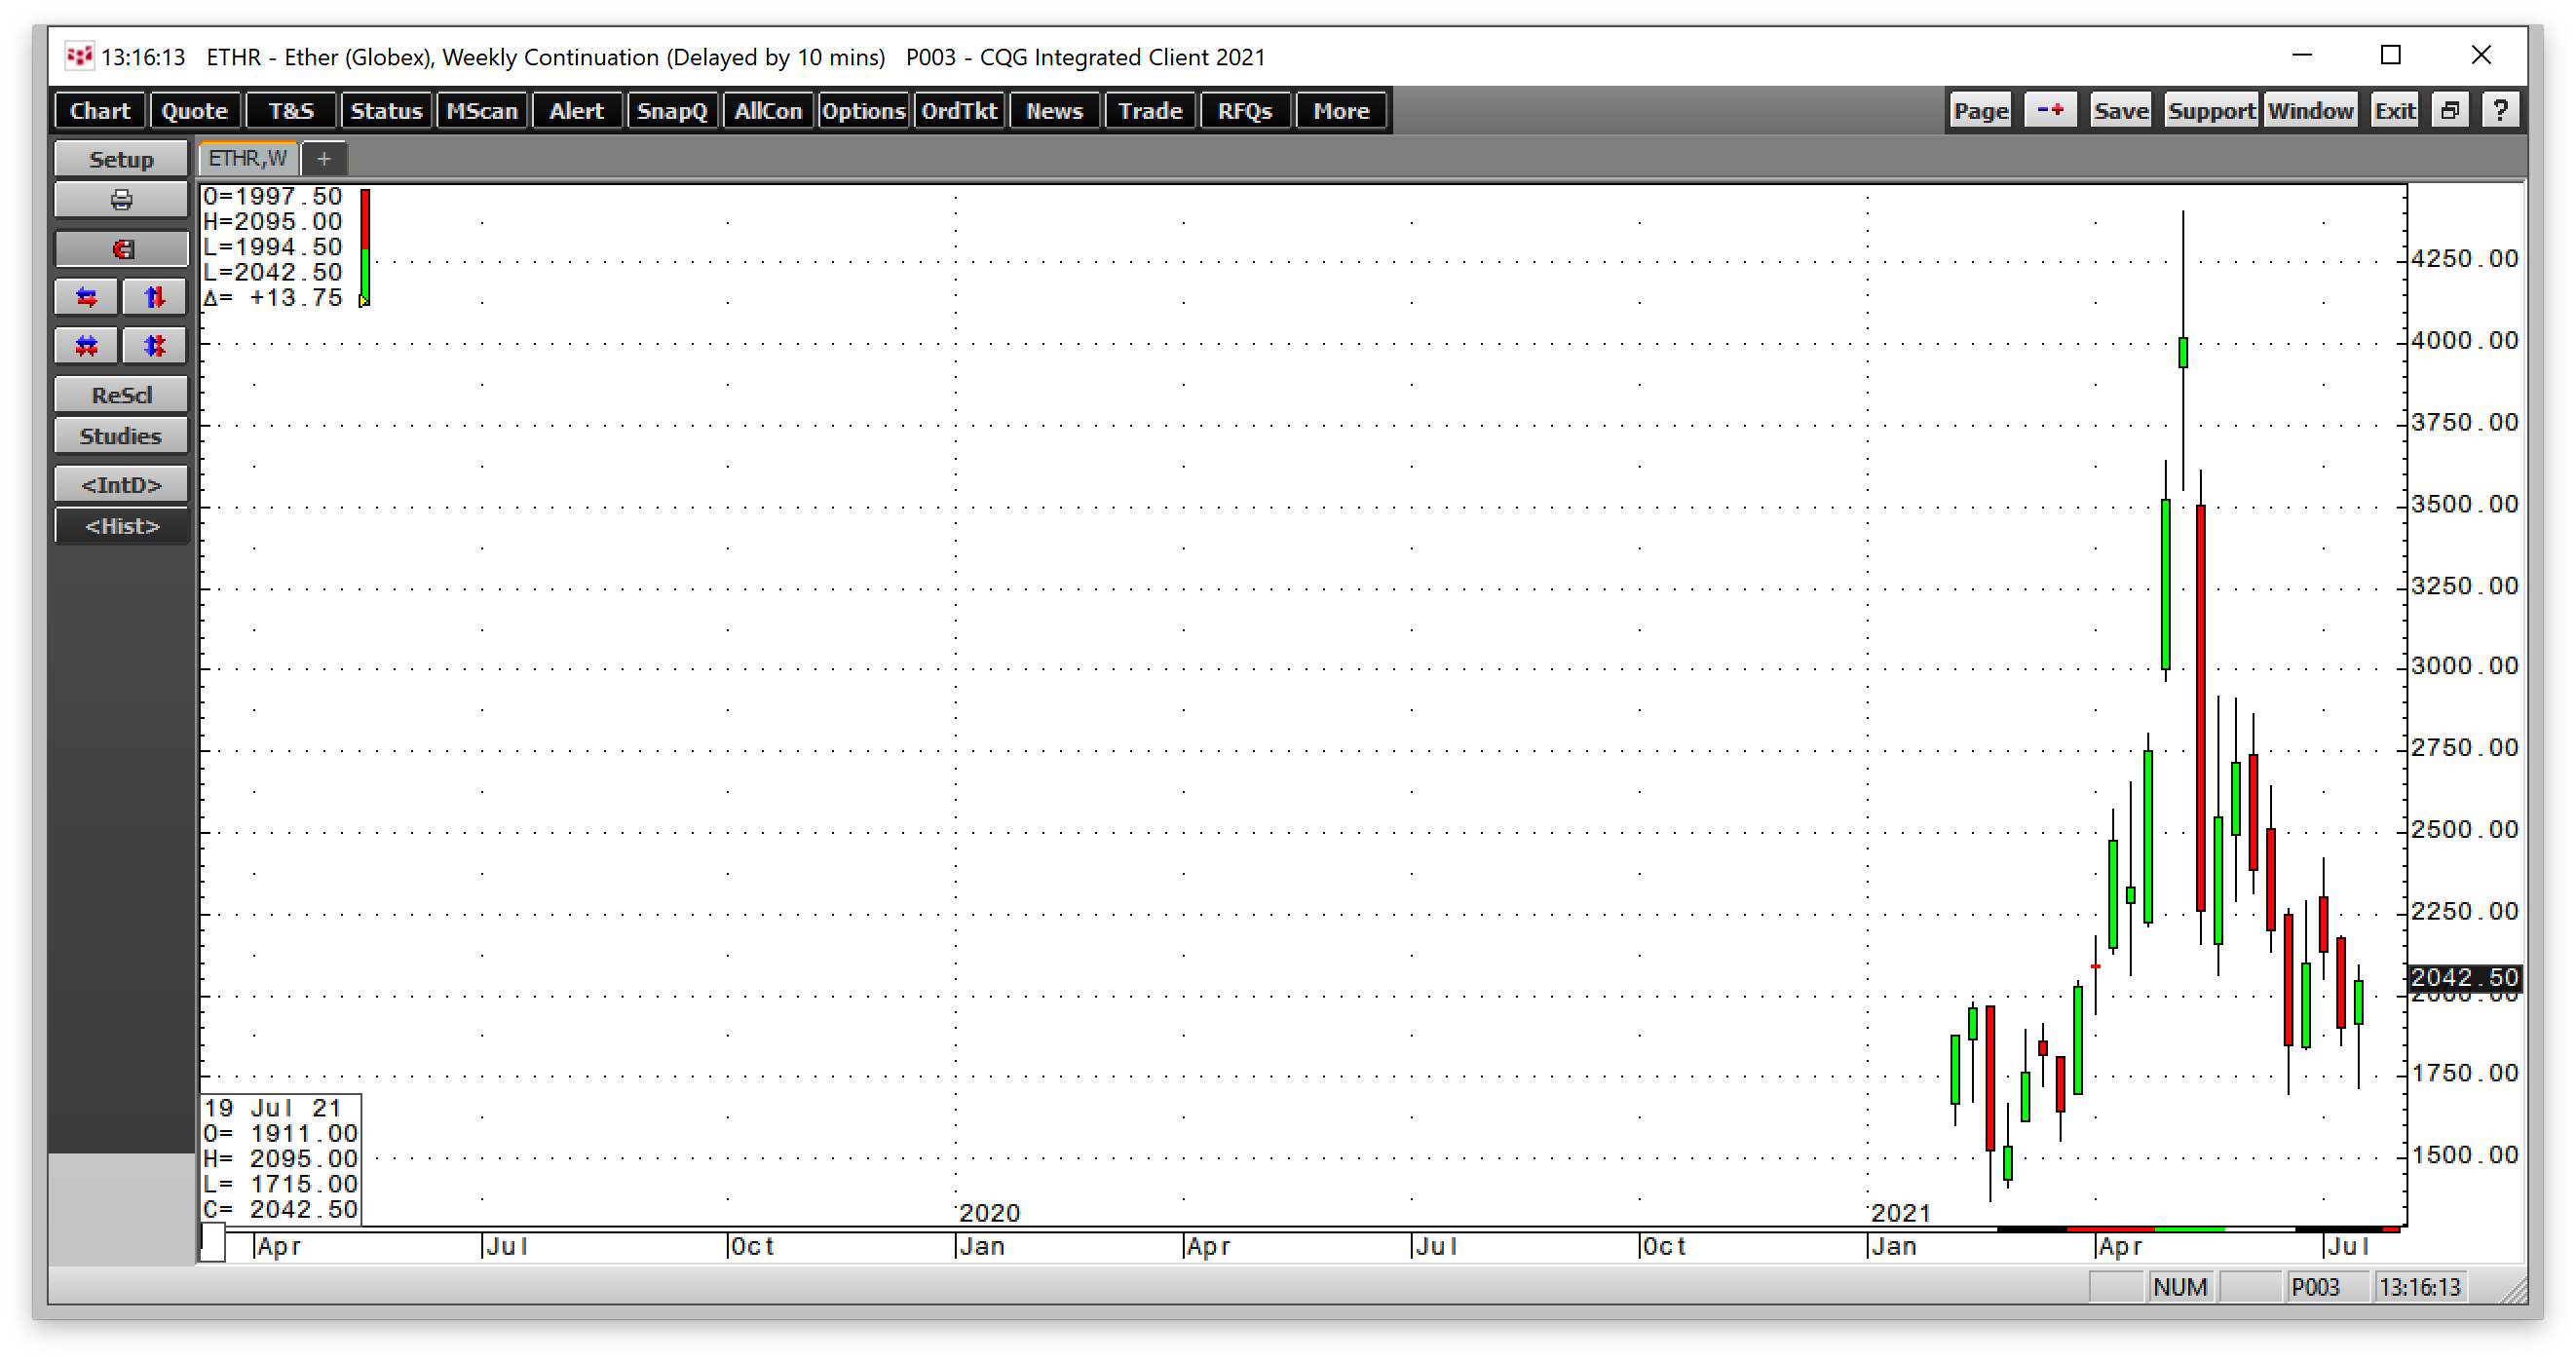2576x1360 pixels.
Task: Click the printer icon button
Action: tap(121, 200)
